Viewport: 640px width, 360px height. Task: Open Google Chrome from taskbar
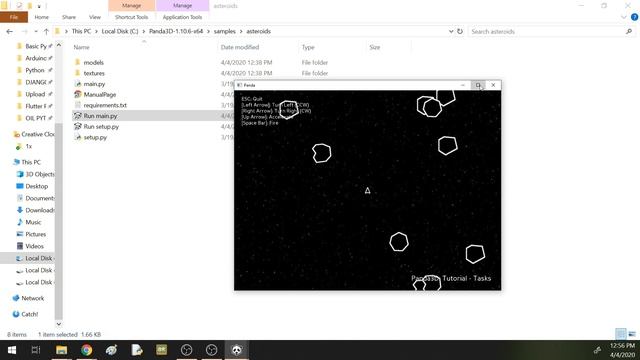(86, 350)
